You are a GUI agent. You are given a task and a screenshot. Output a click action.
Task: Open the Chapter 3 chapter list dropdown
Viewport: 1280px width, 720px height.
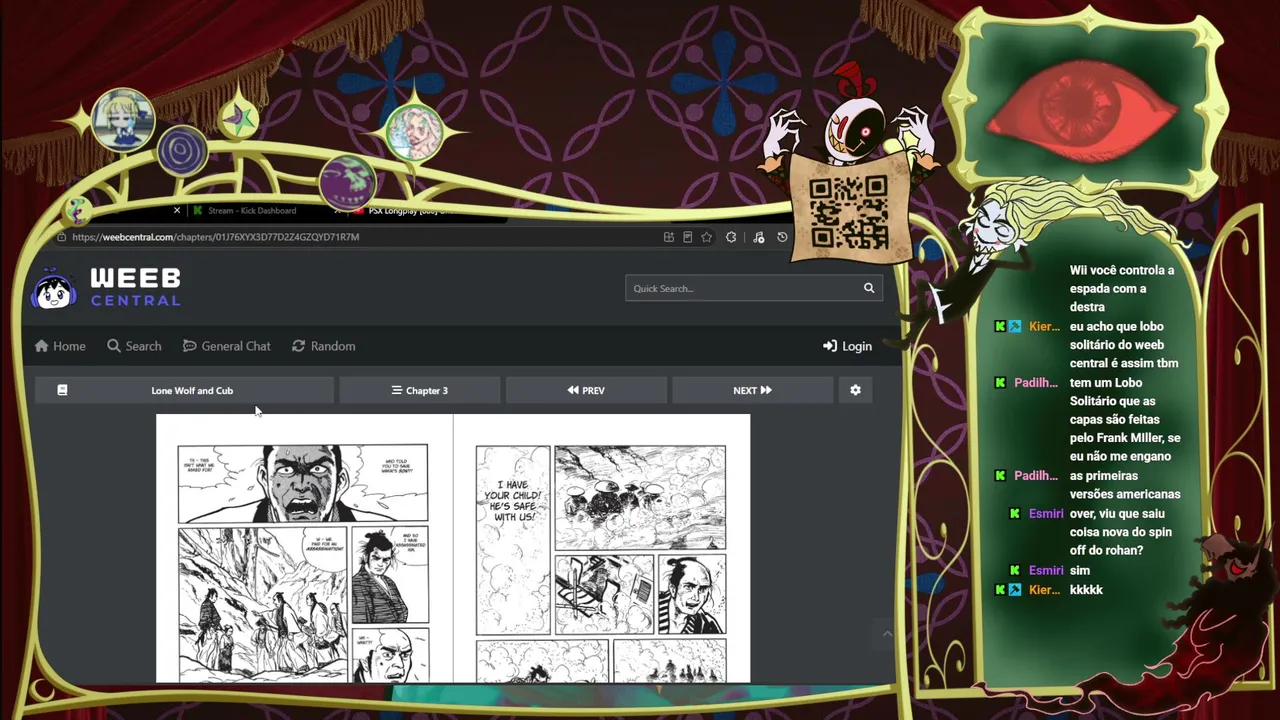(419, 390)
